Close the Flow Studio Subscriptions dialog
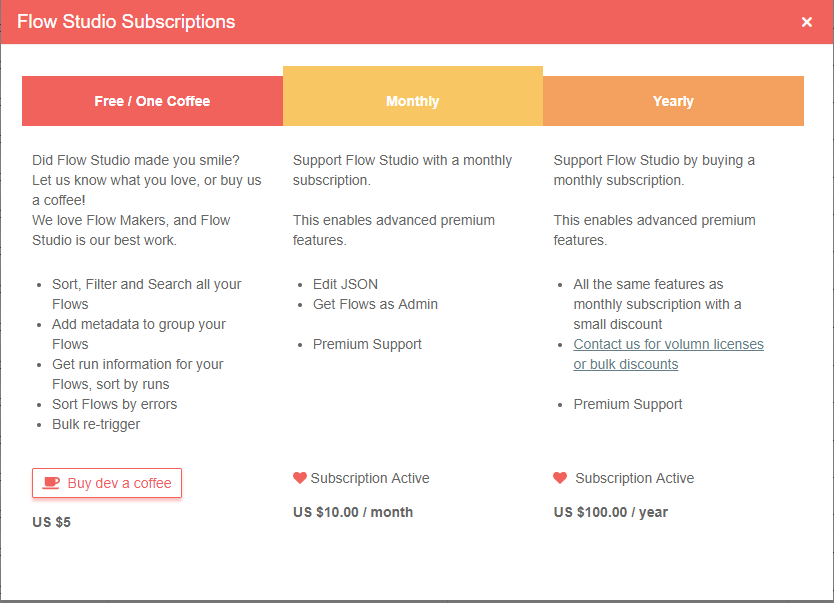This screenshot has height=603, width=834. click(807, 22)
